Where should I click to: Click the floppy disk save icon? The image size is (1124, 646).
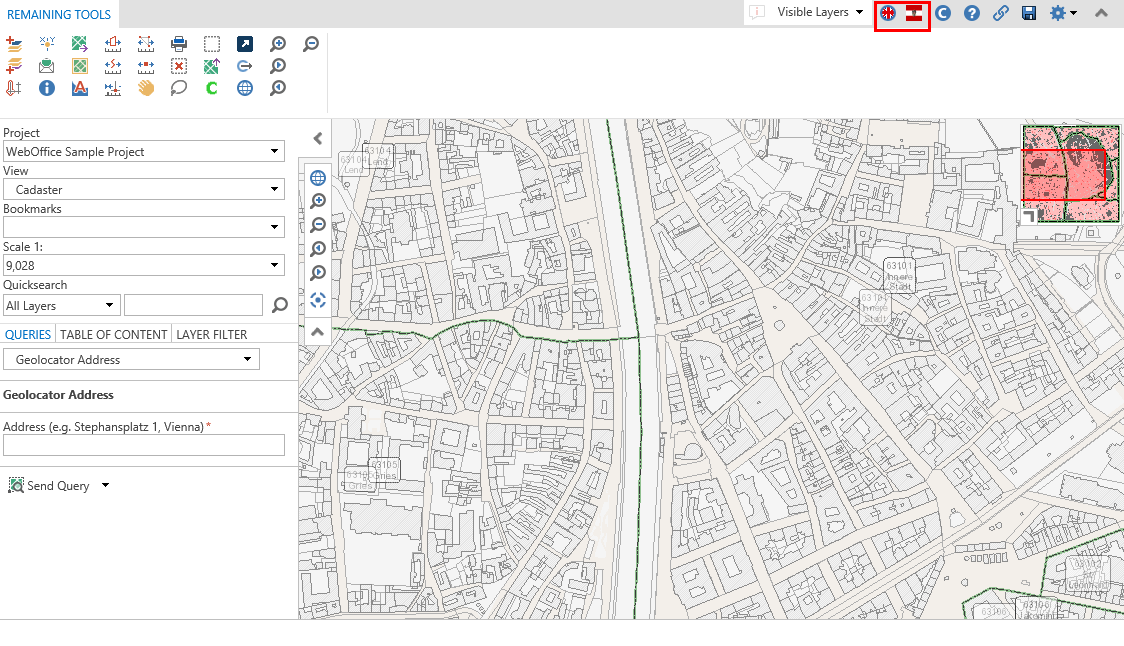pyautogui.click(x=1029, y=13)
